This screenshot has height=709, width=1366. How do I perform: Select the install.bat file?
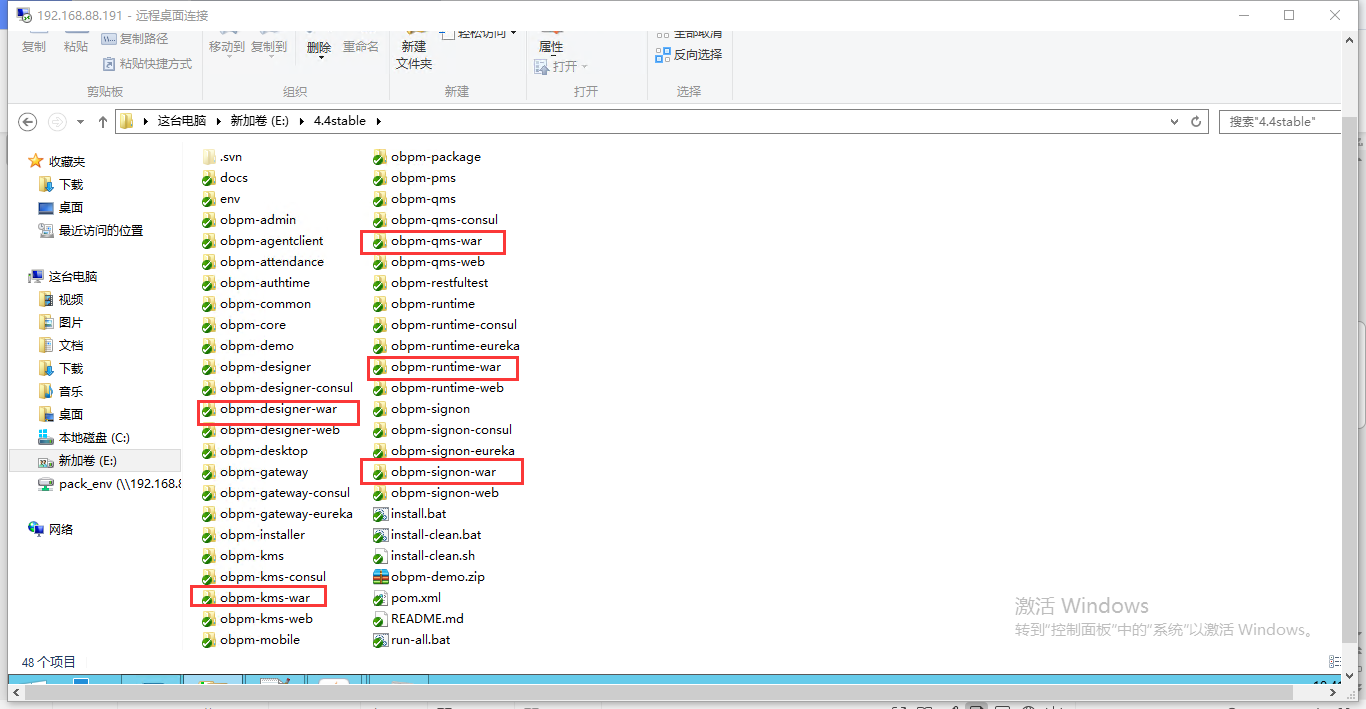click(418, 514)
